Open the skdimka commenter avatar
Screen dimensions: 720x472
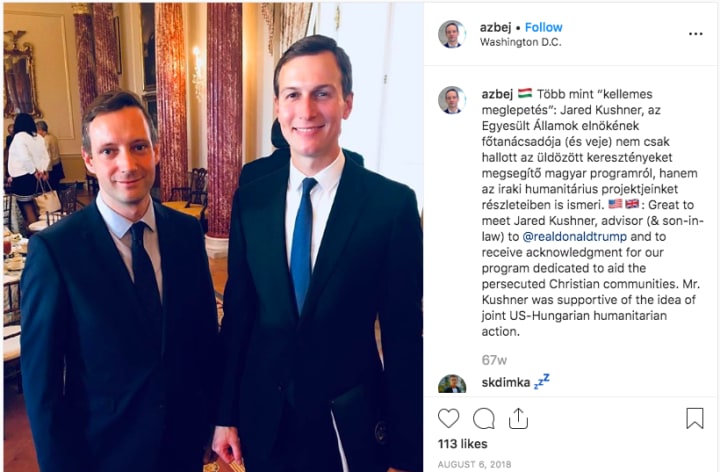coord(452,384)
